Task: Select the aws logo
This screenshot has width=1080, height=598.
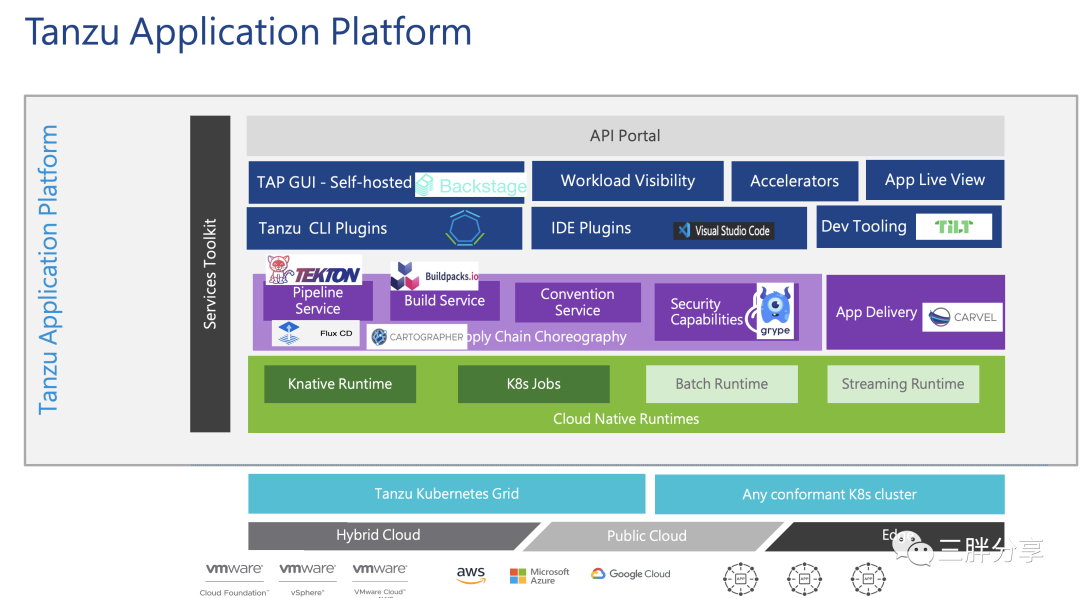Action: (x=470, y=575)
